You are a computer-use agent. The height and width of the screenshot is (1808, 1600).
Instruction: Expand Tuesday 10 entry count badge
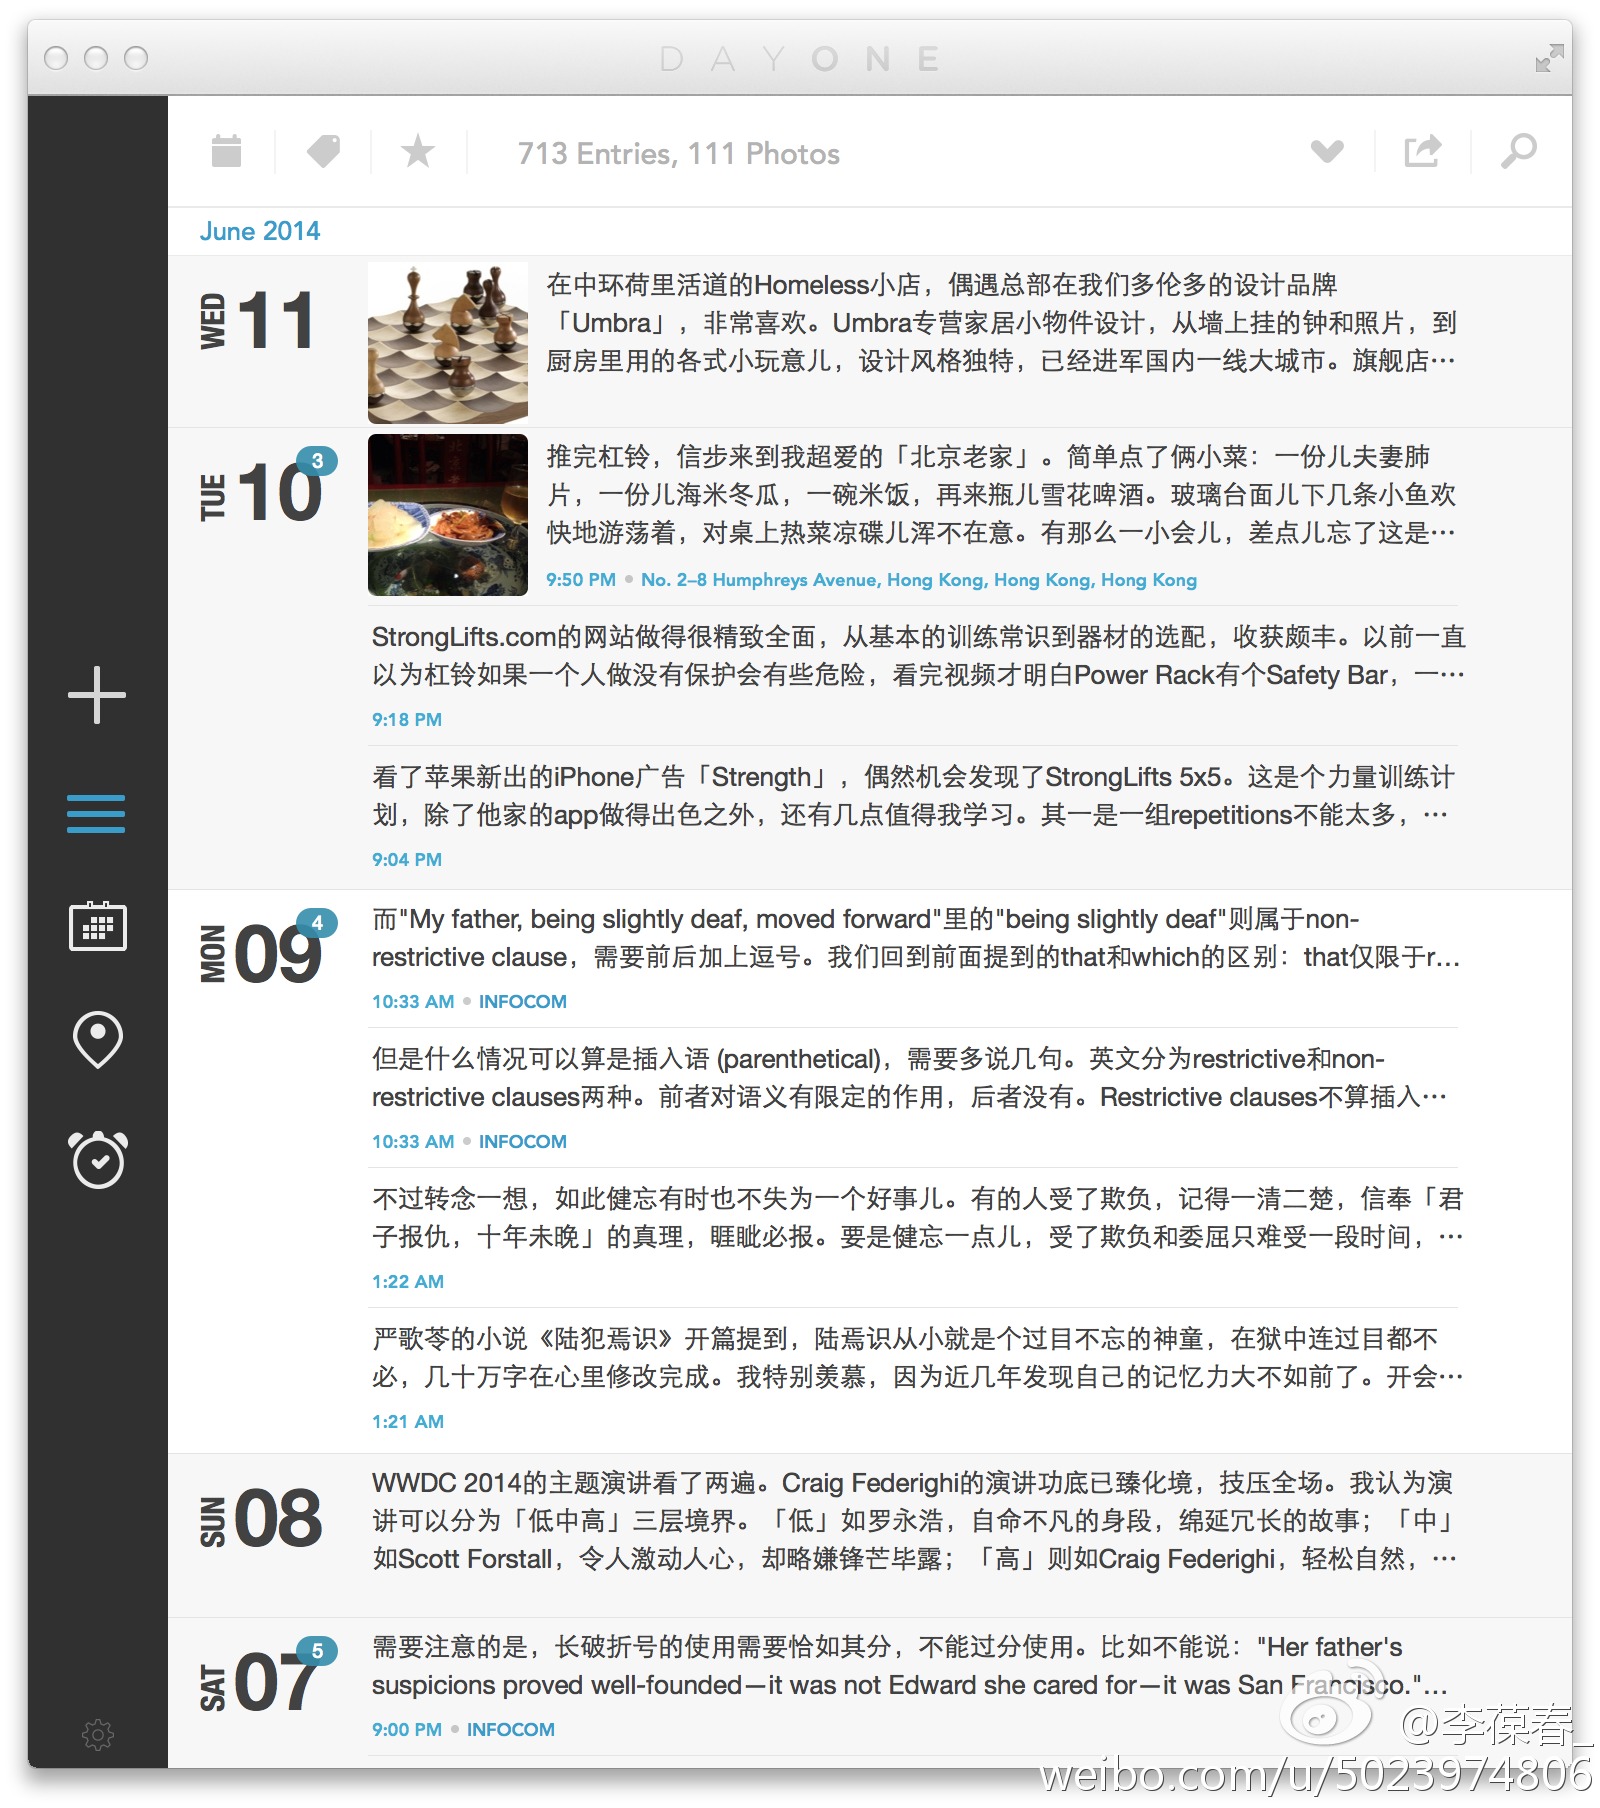(x=317, y=461)
